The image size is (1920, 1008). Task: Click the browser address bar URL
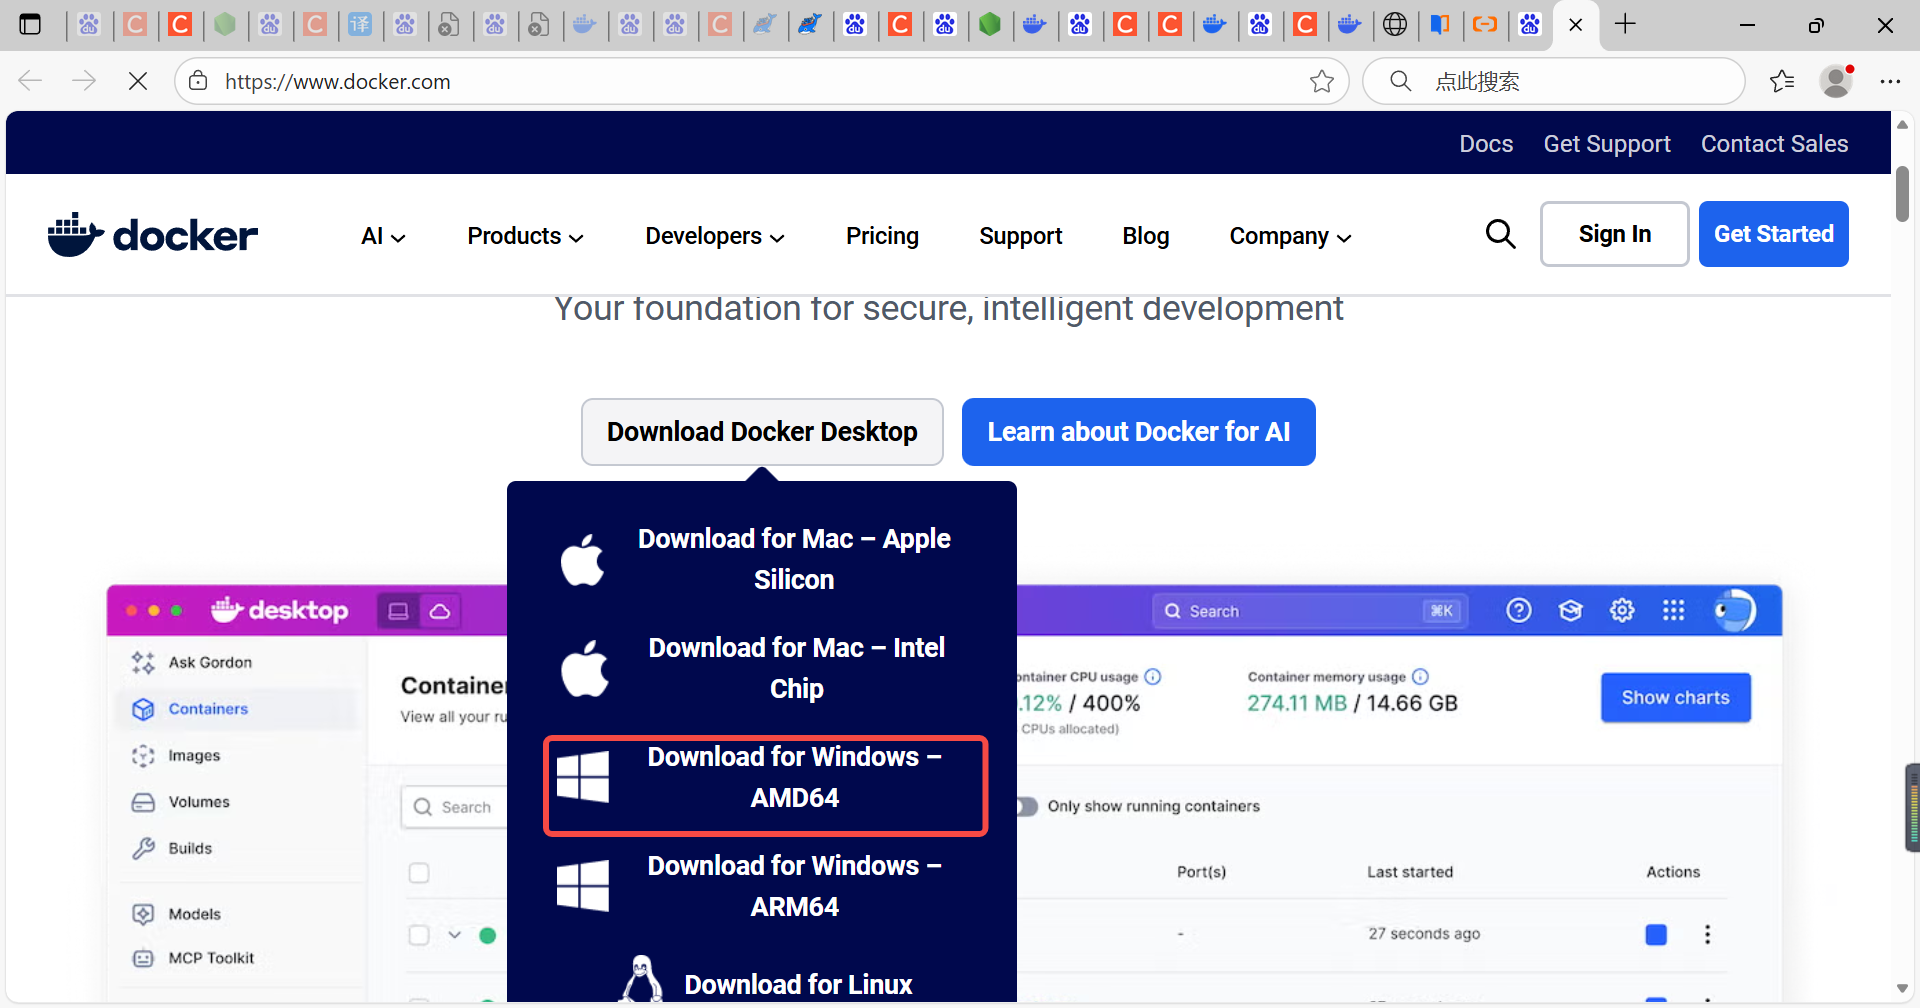click(x=338, y=81)
